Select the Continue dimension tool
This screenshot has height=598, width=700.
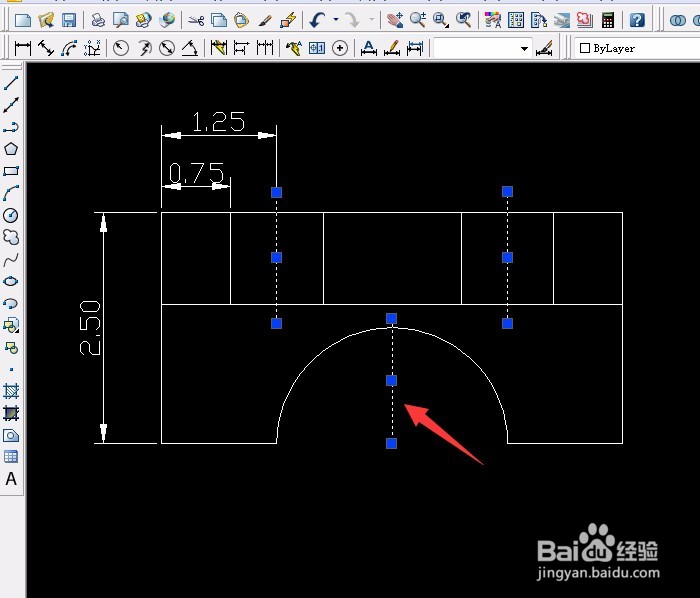pyautogui.click(x=265, y=48)
